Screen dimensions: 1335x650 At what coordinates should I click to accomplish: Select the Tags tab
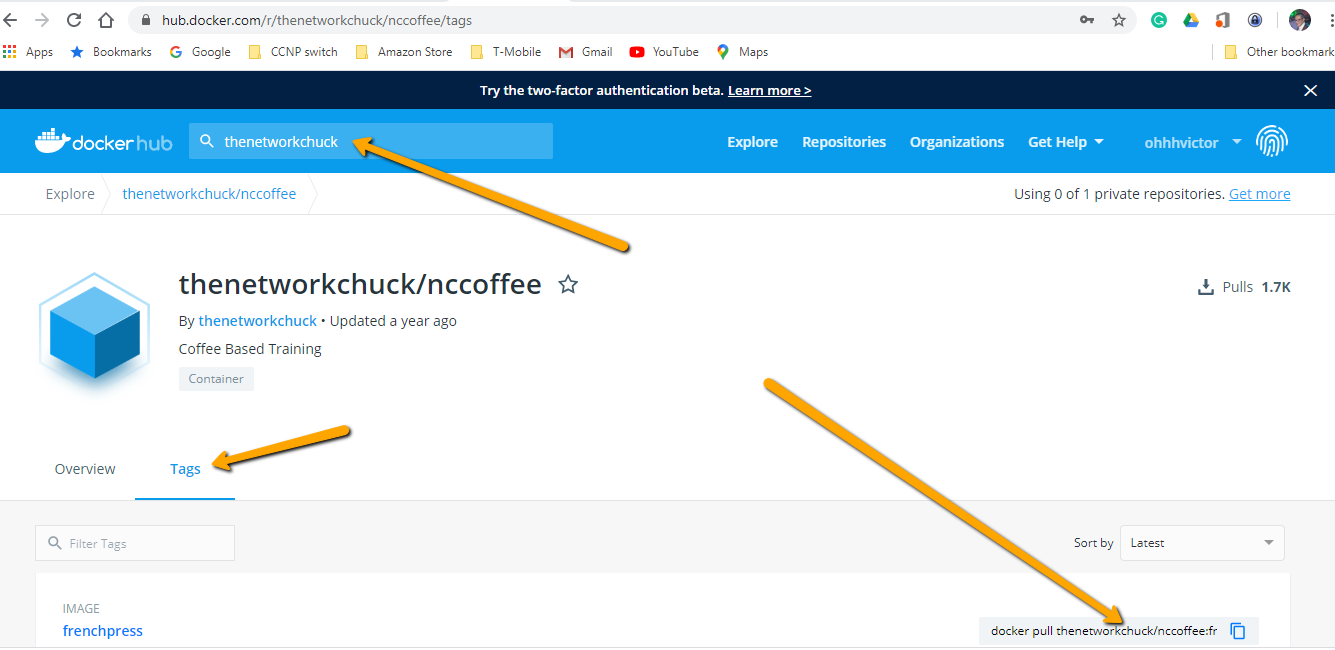(185, 468)
